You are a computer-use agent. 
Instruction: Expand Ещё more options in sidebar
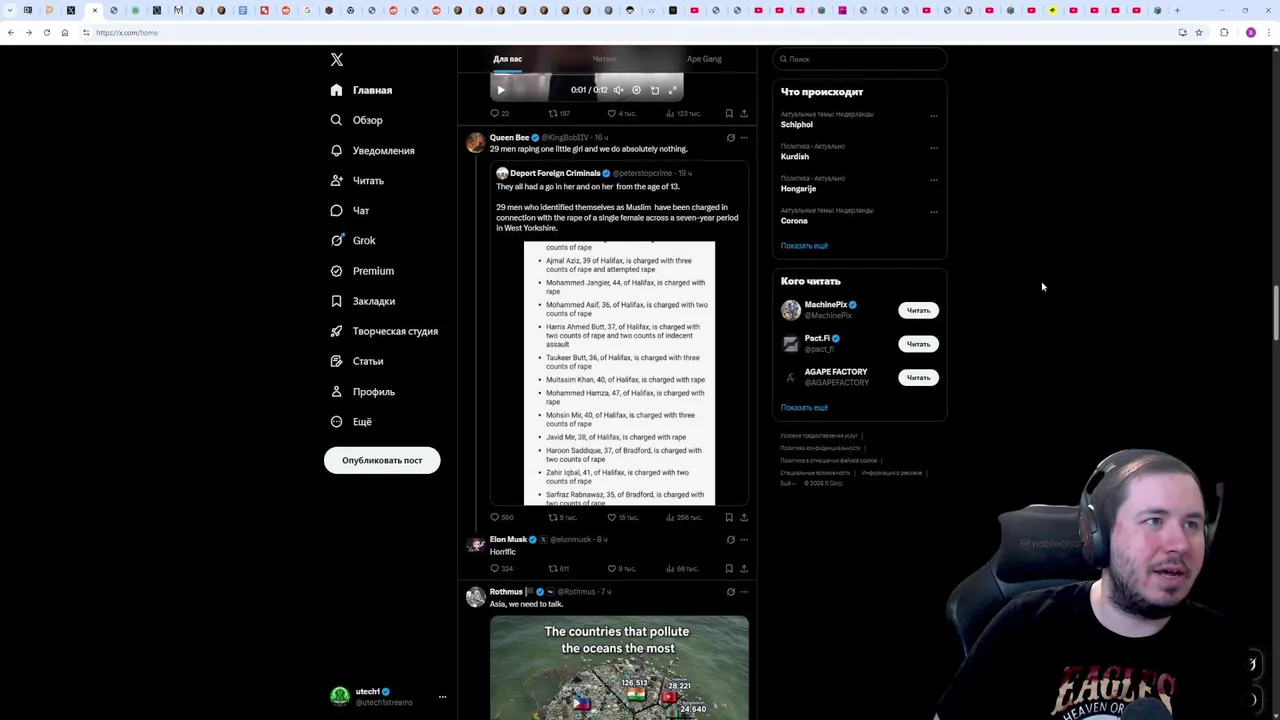click(x=351, y=421)
